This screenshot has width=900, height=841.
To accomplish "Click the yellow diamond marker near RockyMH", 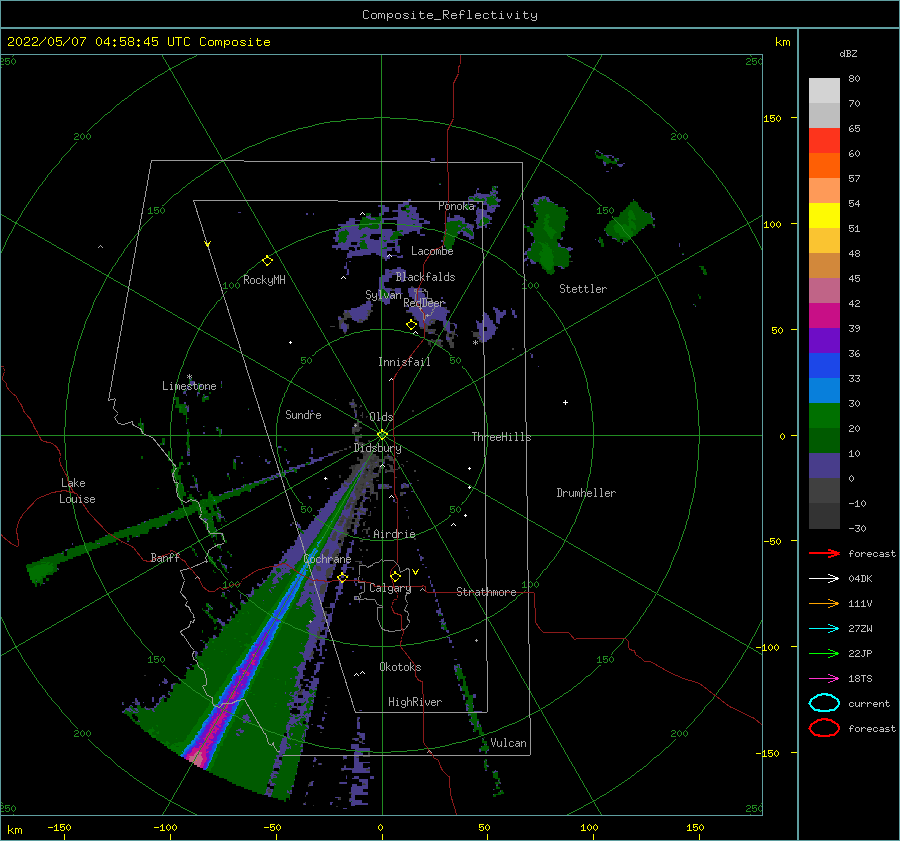I will [x=267, y=261].
